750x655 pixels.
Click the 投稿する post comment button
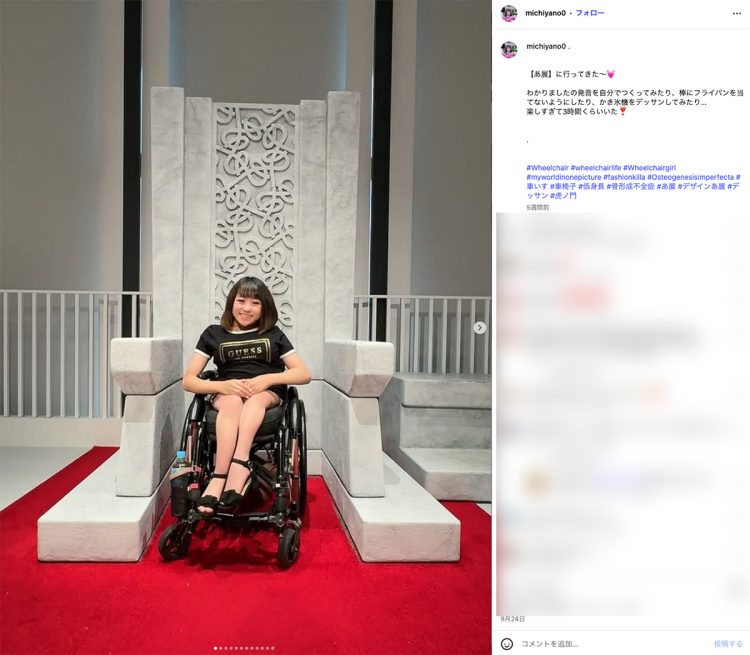(728, 644)
